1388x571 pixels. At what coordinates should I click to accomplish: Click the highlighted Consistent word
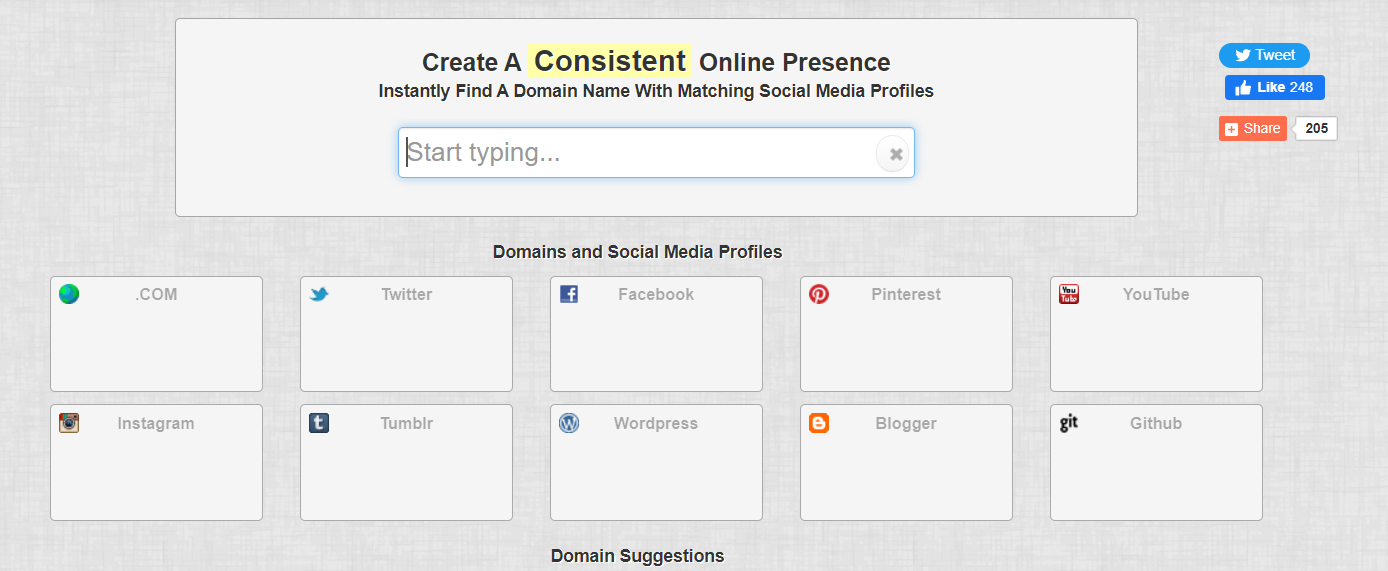pos(610,61)
